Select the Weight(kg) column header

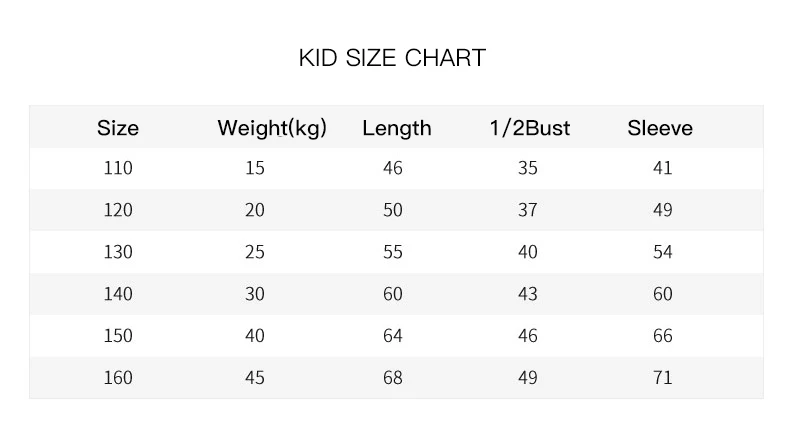click(x=272, y=128)
